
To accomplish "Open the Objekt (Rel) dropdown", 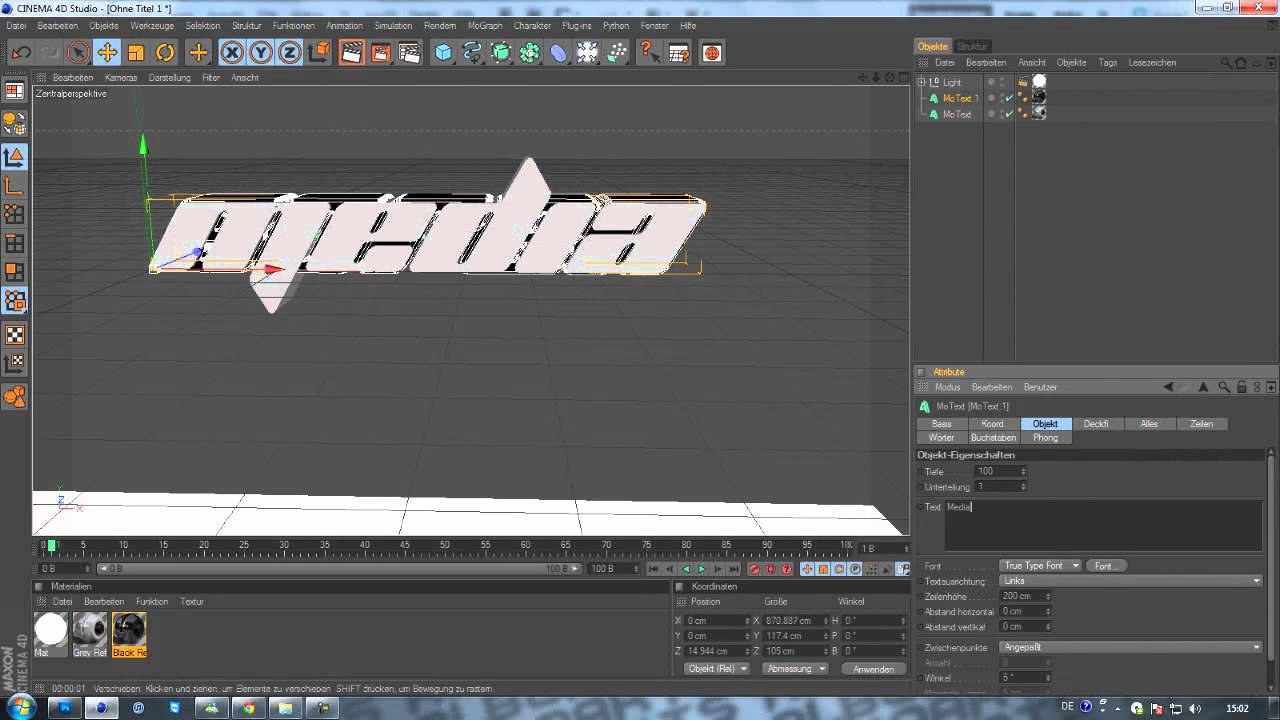I will [x=716, y=669].
